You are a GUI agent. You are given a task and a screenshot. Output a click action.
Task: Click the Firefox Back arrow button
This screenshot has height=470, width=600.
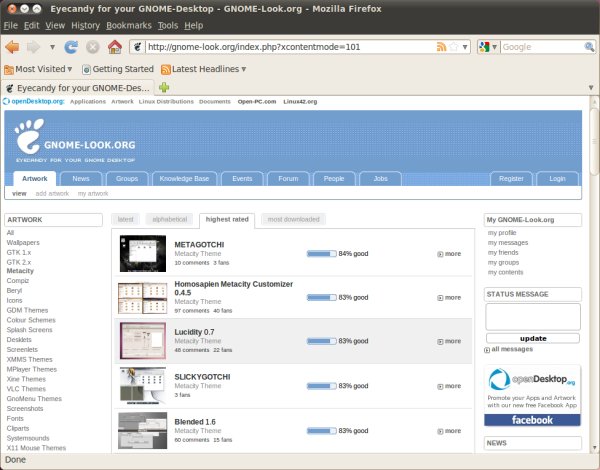(x=13, y=46)
